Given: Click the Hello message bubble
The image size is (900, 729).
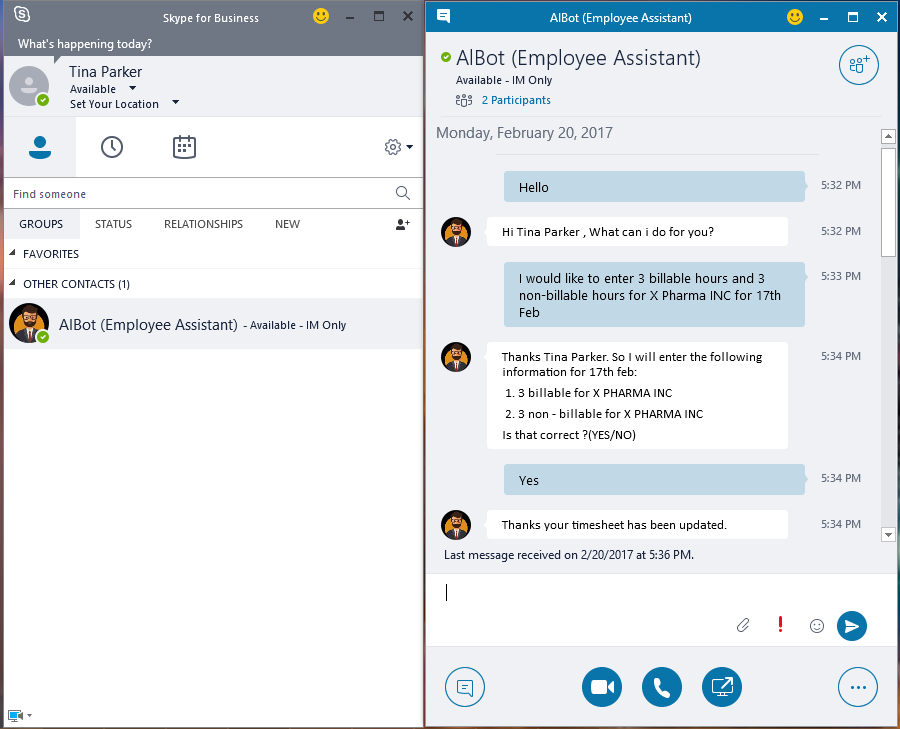Looking at the screenshot, I should click(x=654, y=187).
